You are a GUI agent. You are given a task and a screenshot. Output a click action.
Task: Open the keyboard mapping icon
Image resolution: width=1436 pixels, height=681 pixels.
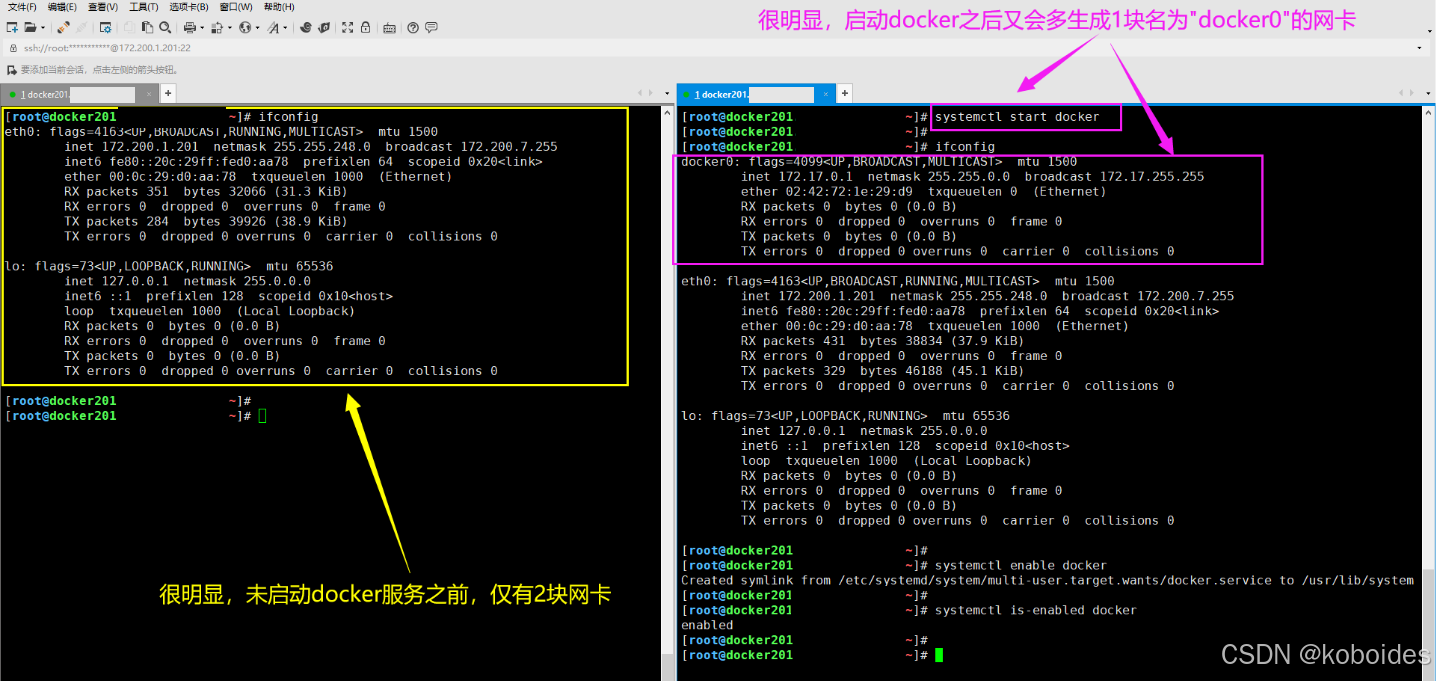(x=389, y=28)
